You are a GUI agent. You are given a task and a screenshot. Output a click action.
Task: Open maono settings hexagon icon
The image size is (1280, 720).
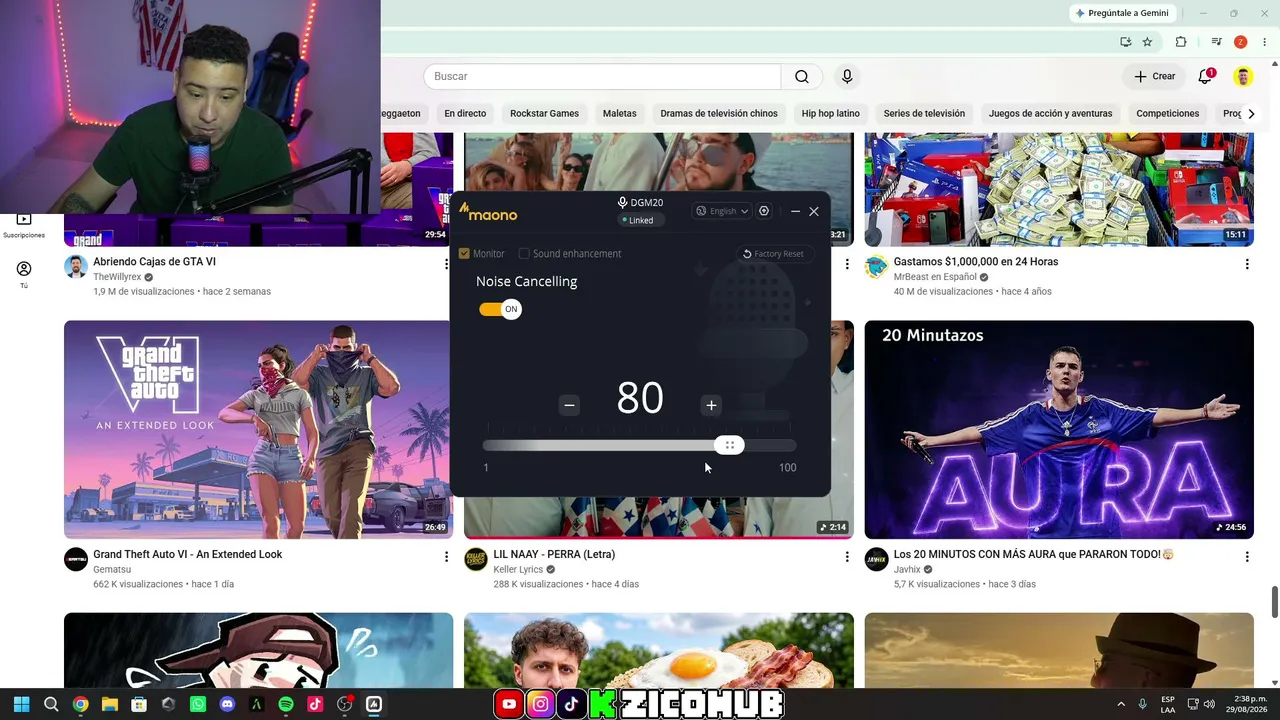click(764, 211)
